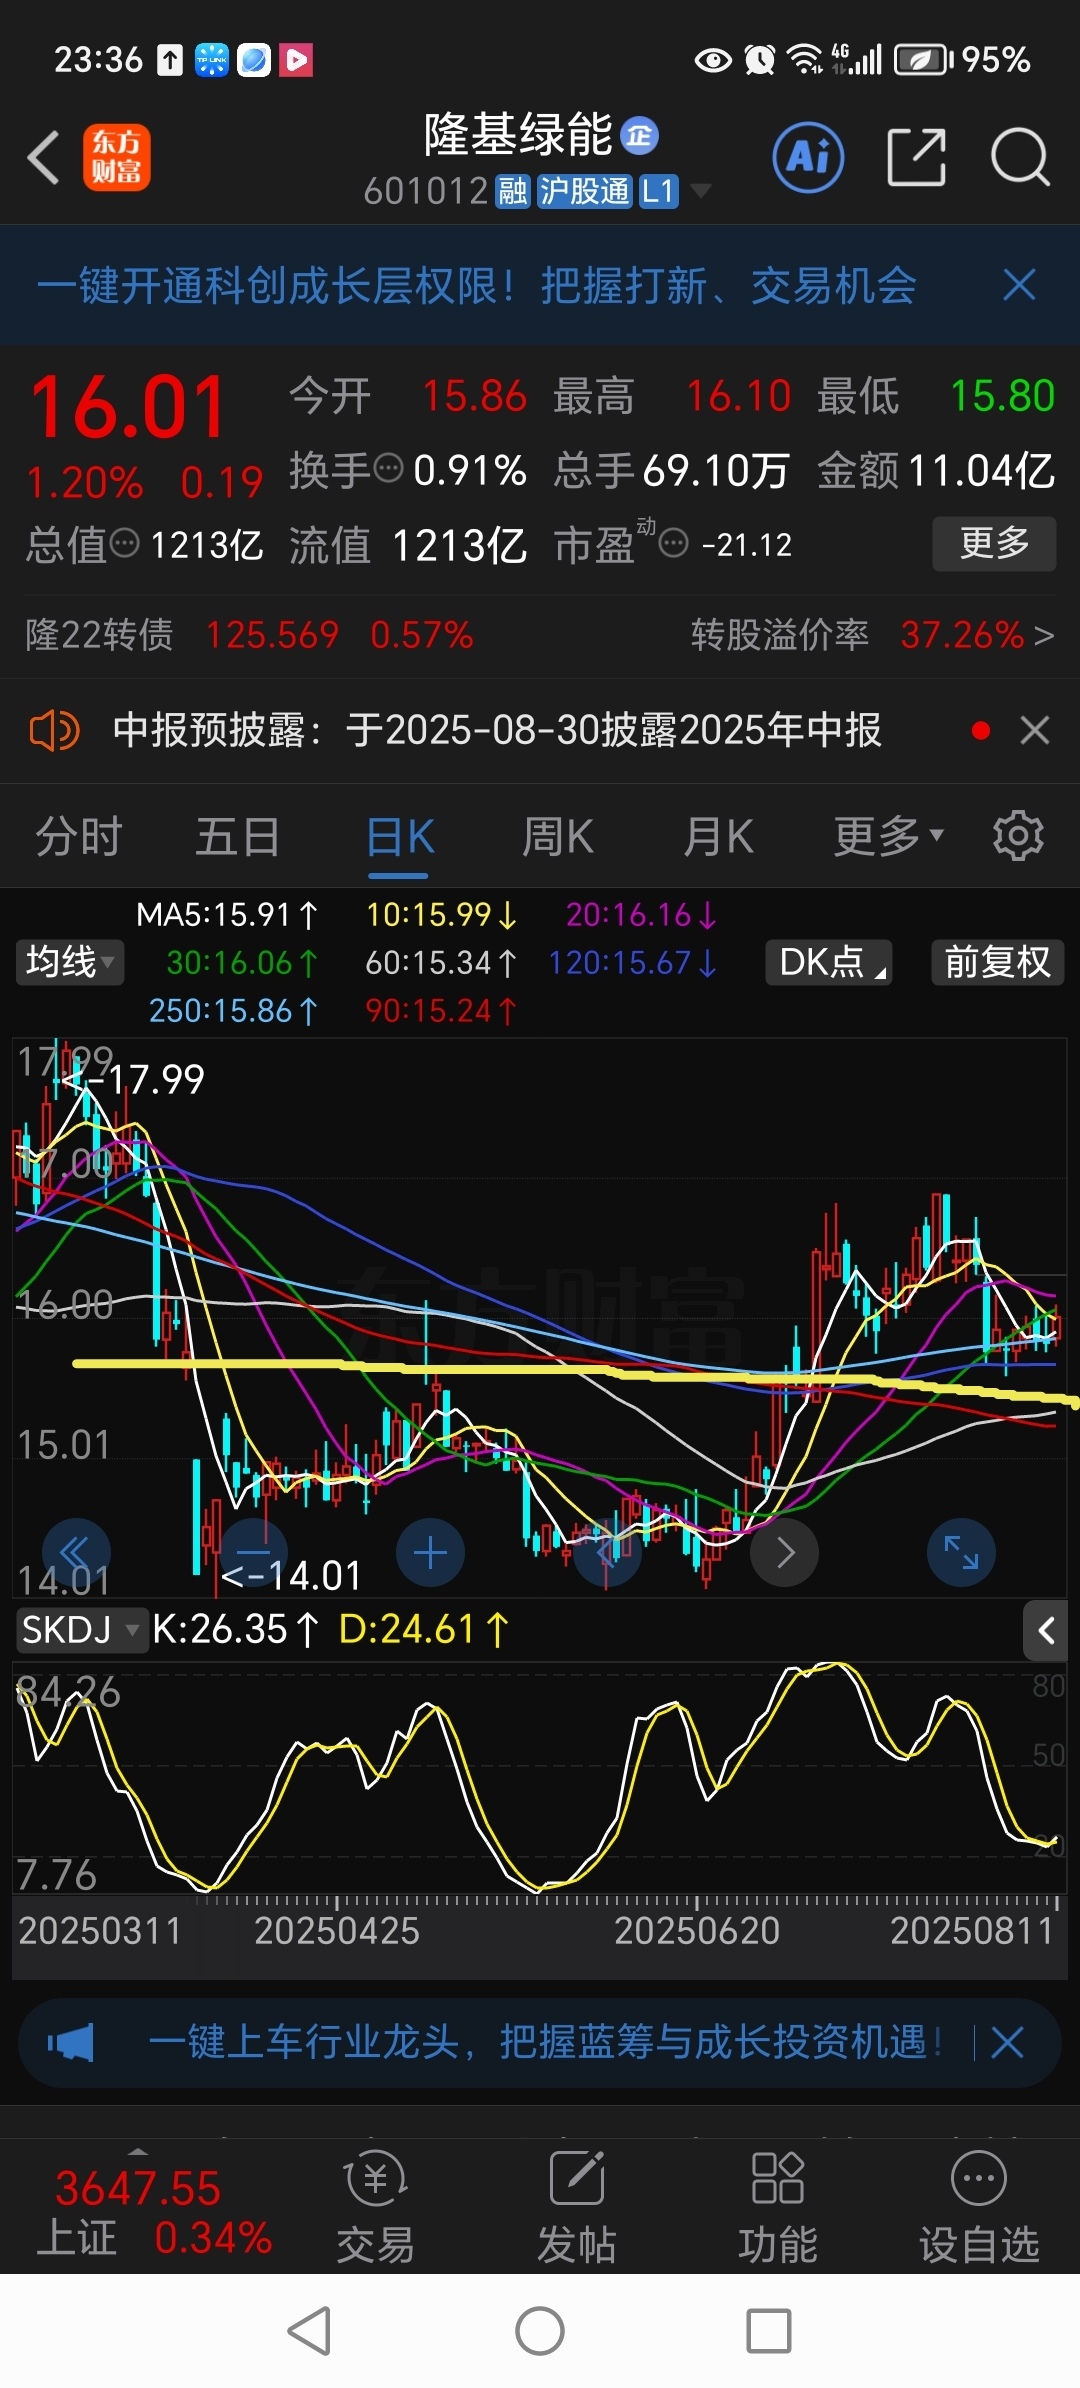Close the 科创成长层 banner
The height and width of the screenshot is (2388, 1080).
(x=1019, y=285)
